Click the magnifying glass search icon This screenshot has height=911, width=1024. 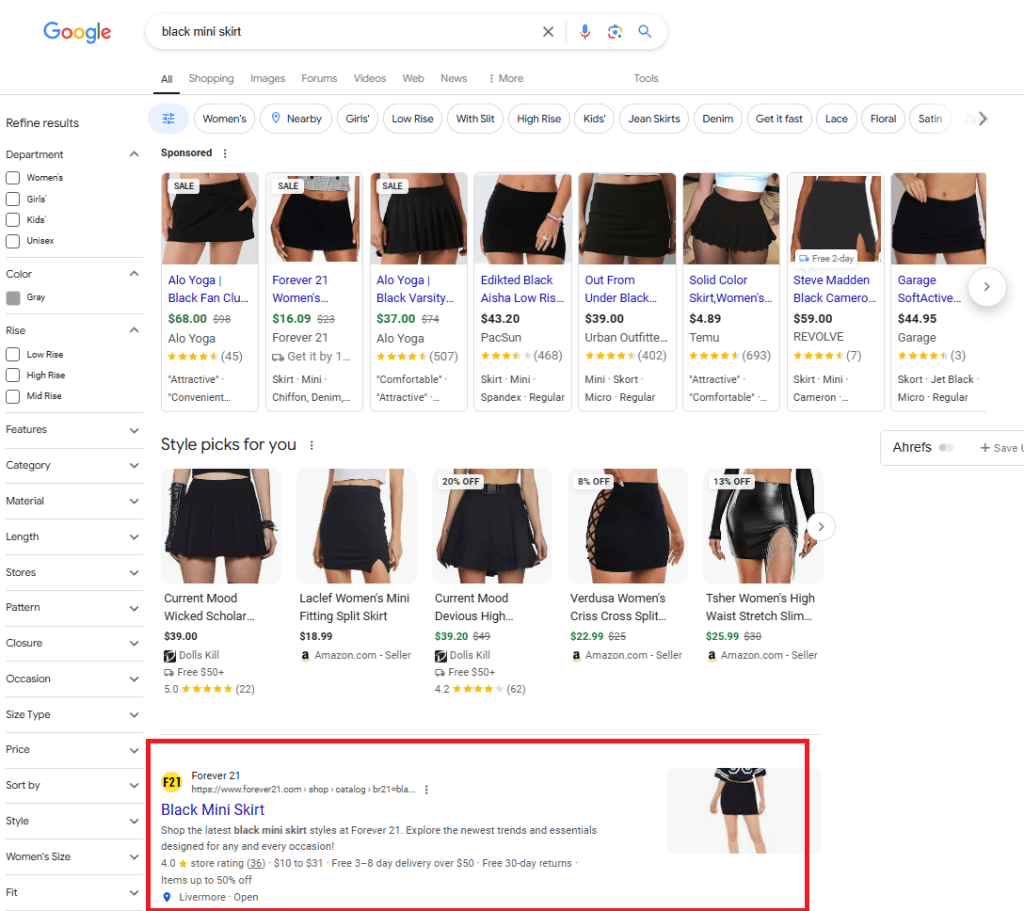click(645, 32)
